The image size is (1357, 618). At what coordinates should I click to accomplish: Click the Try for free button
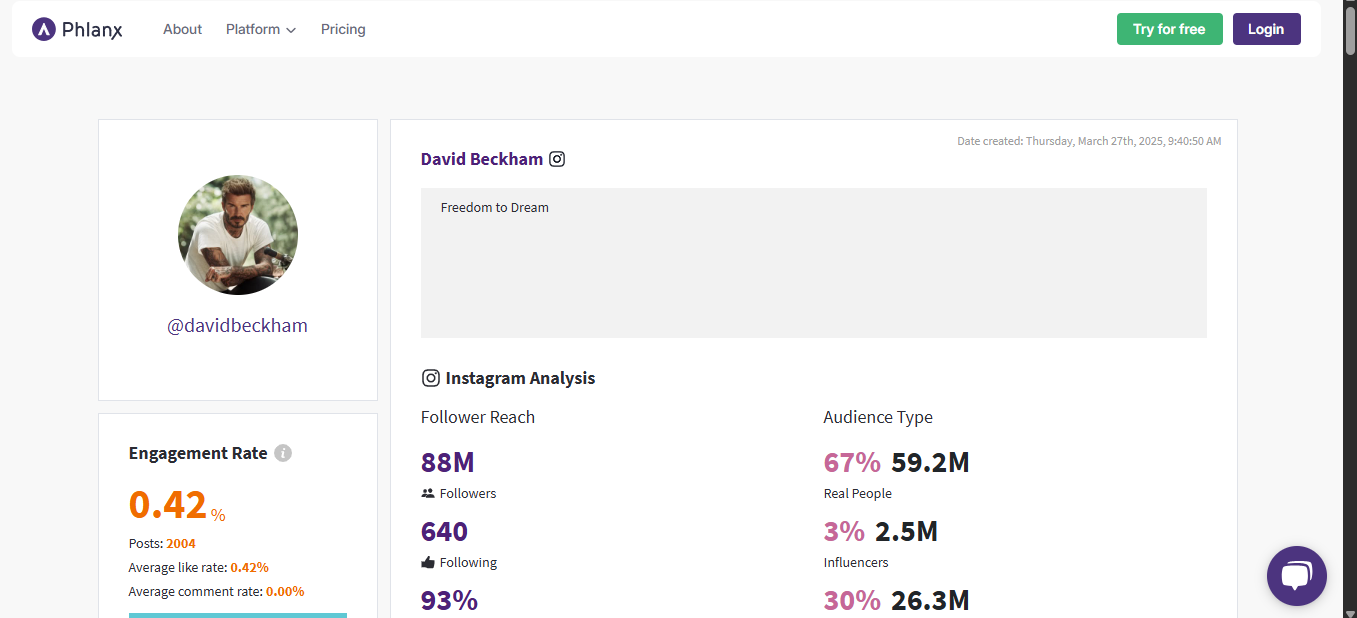pos(1169,29)
